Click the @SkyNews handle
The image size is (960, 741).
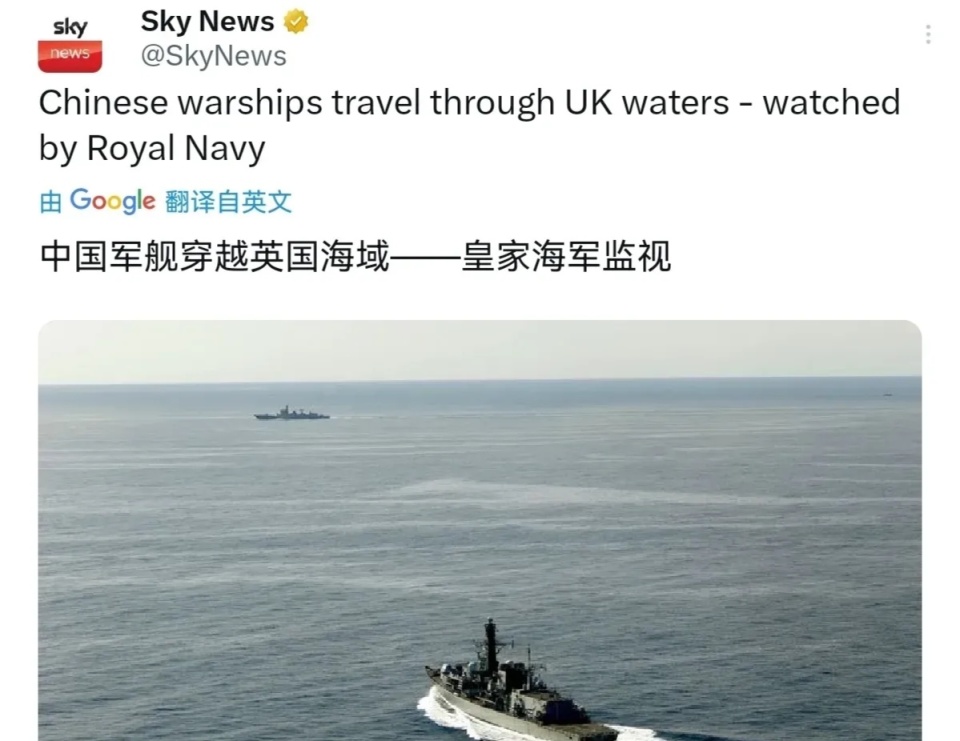(x=213, y=56)
